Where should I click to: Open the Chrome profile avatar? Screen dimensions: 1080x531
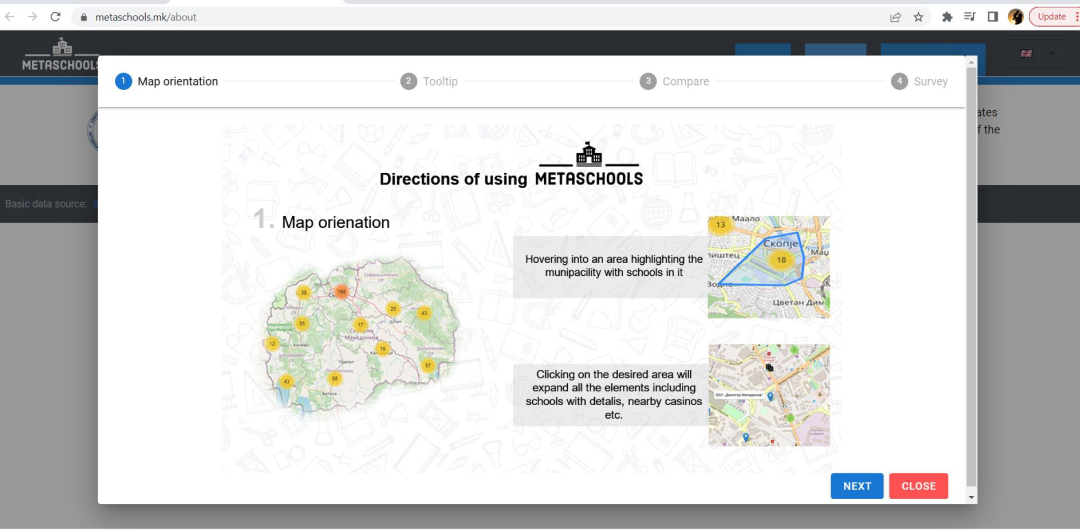[1015, 17]
